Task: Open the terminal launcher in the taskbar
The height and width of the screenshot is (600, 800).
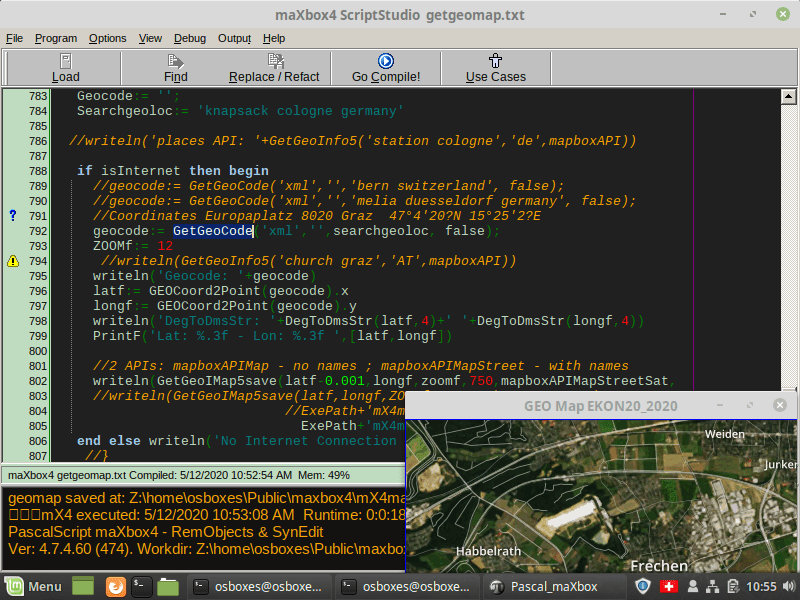Action: coord(142,586)
